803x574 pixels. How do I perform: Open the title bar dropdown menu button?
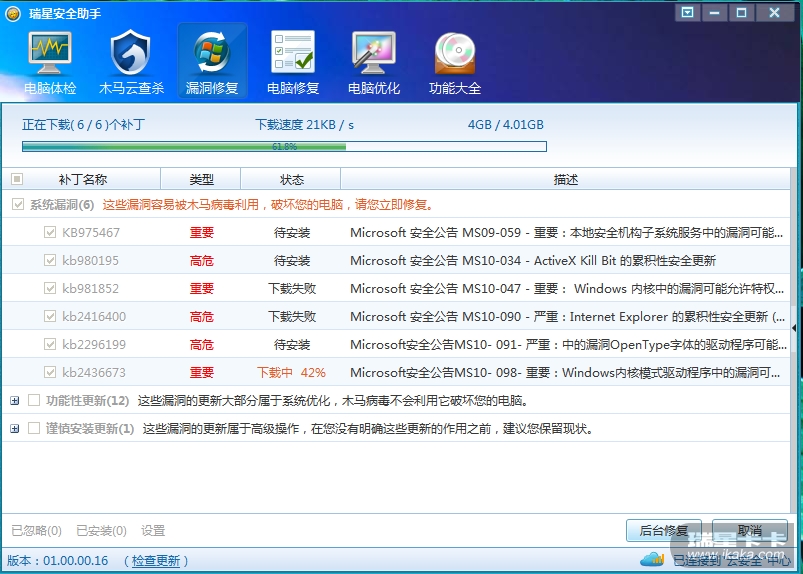click(x=687, y=12)
